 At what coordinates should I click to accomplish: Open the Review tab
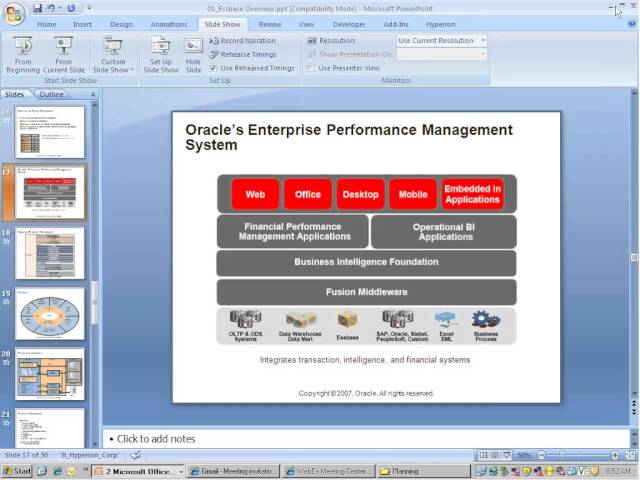point(270,24)
